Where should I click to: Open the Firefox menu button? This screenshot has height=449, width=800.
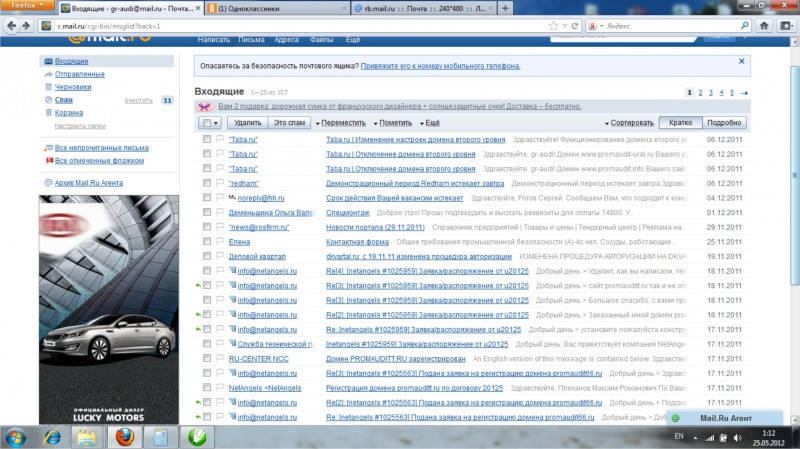pyautogui.click(x=28, y=6)
